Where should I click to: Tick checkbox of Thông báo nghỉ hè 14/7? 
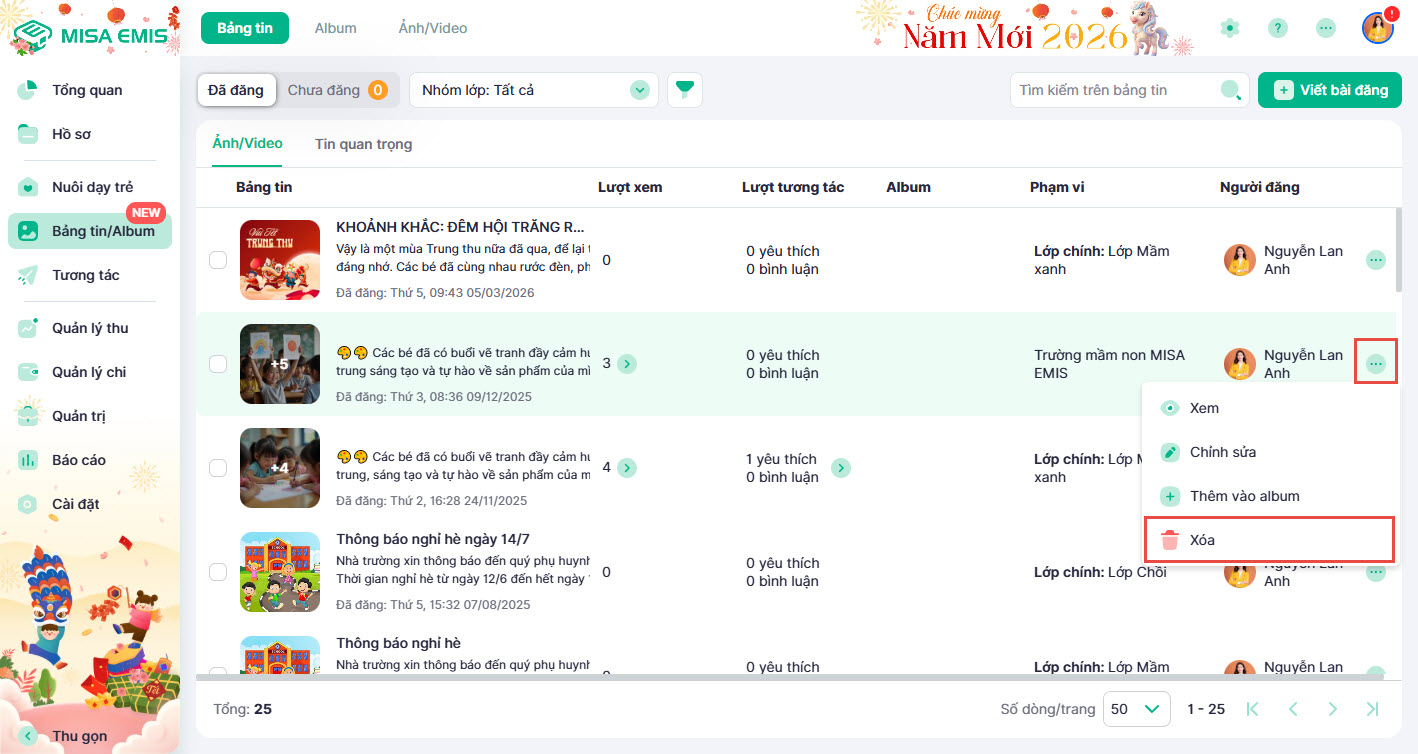point(218,572)
